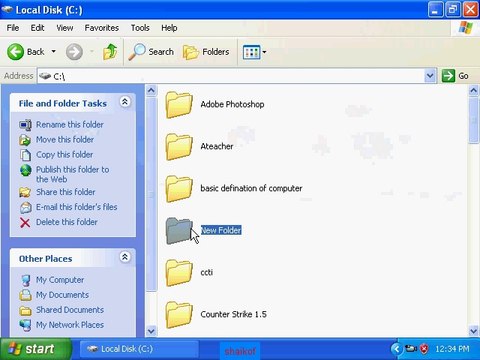Viewport: 480px width, 360px height.
Task: Select the basic defination of computer folder icon
Action: pos(179,189)
